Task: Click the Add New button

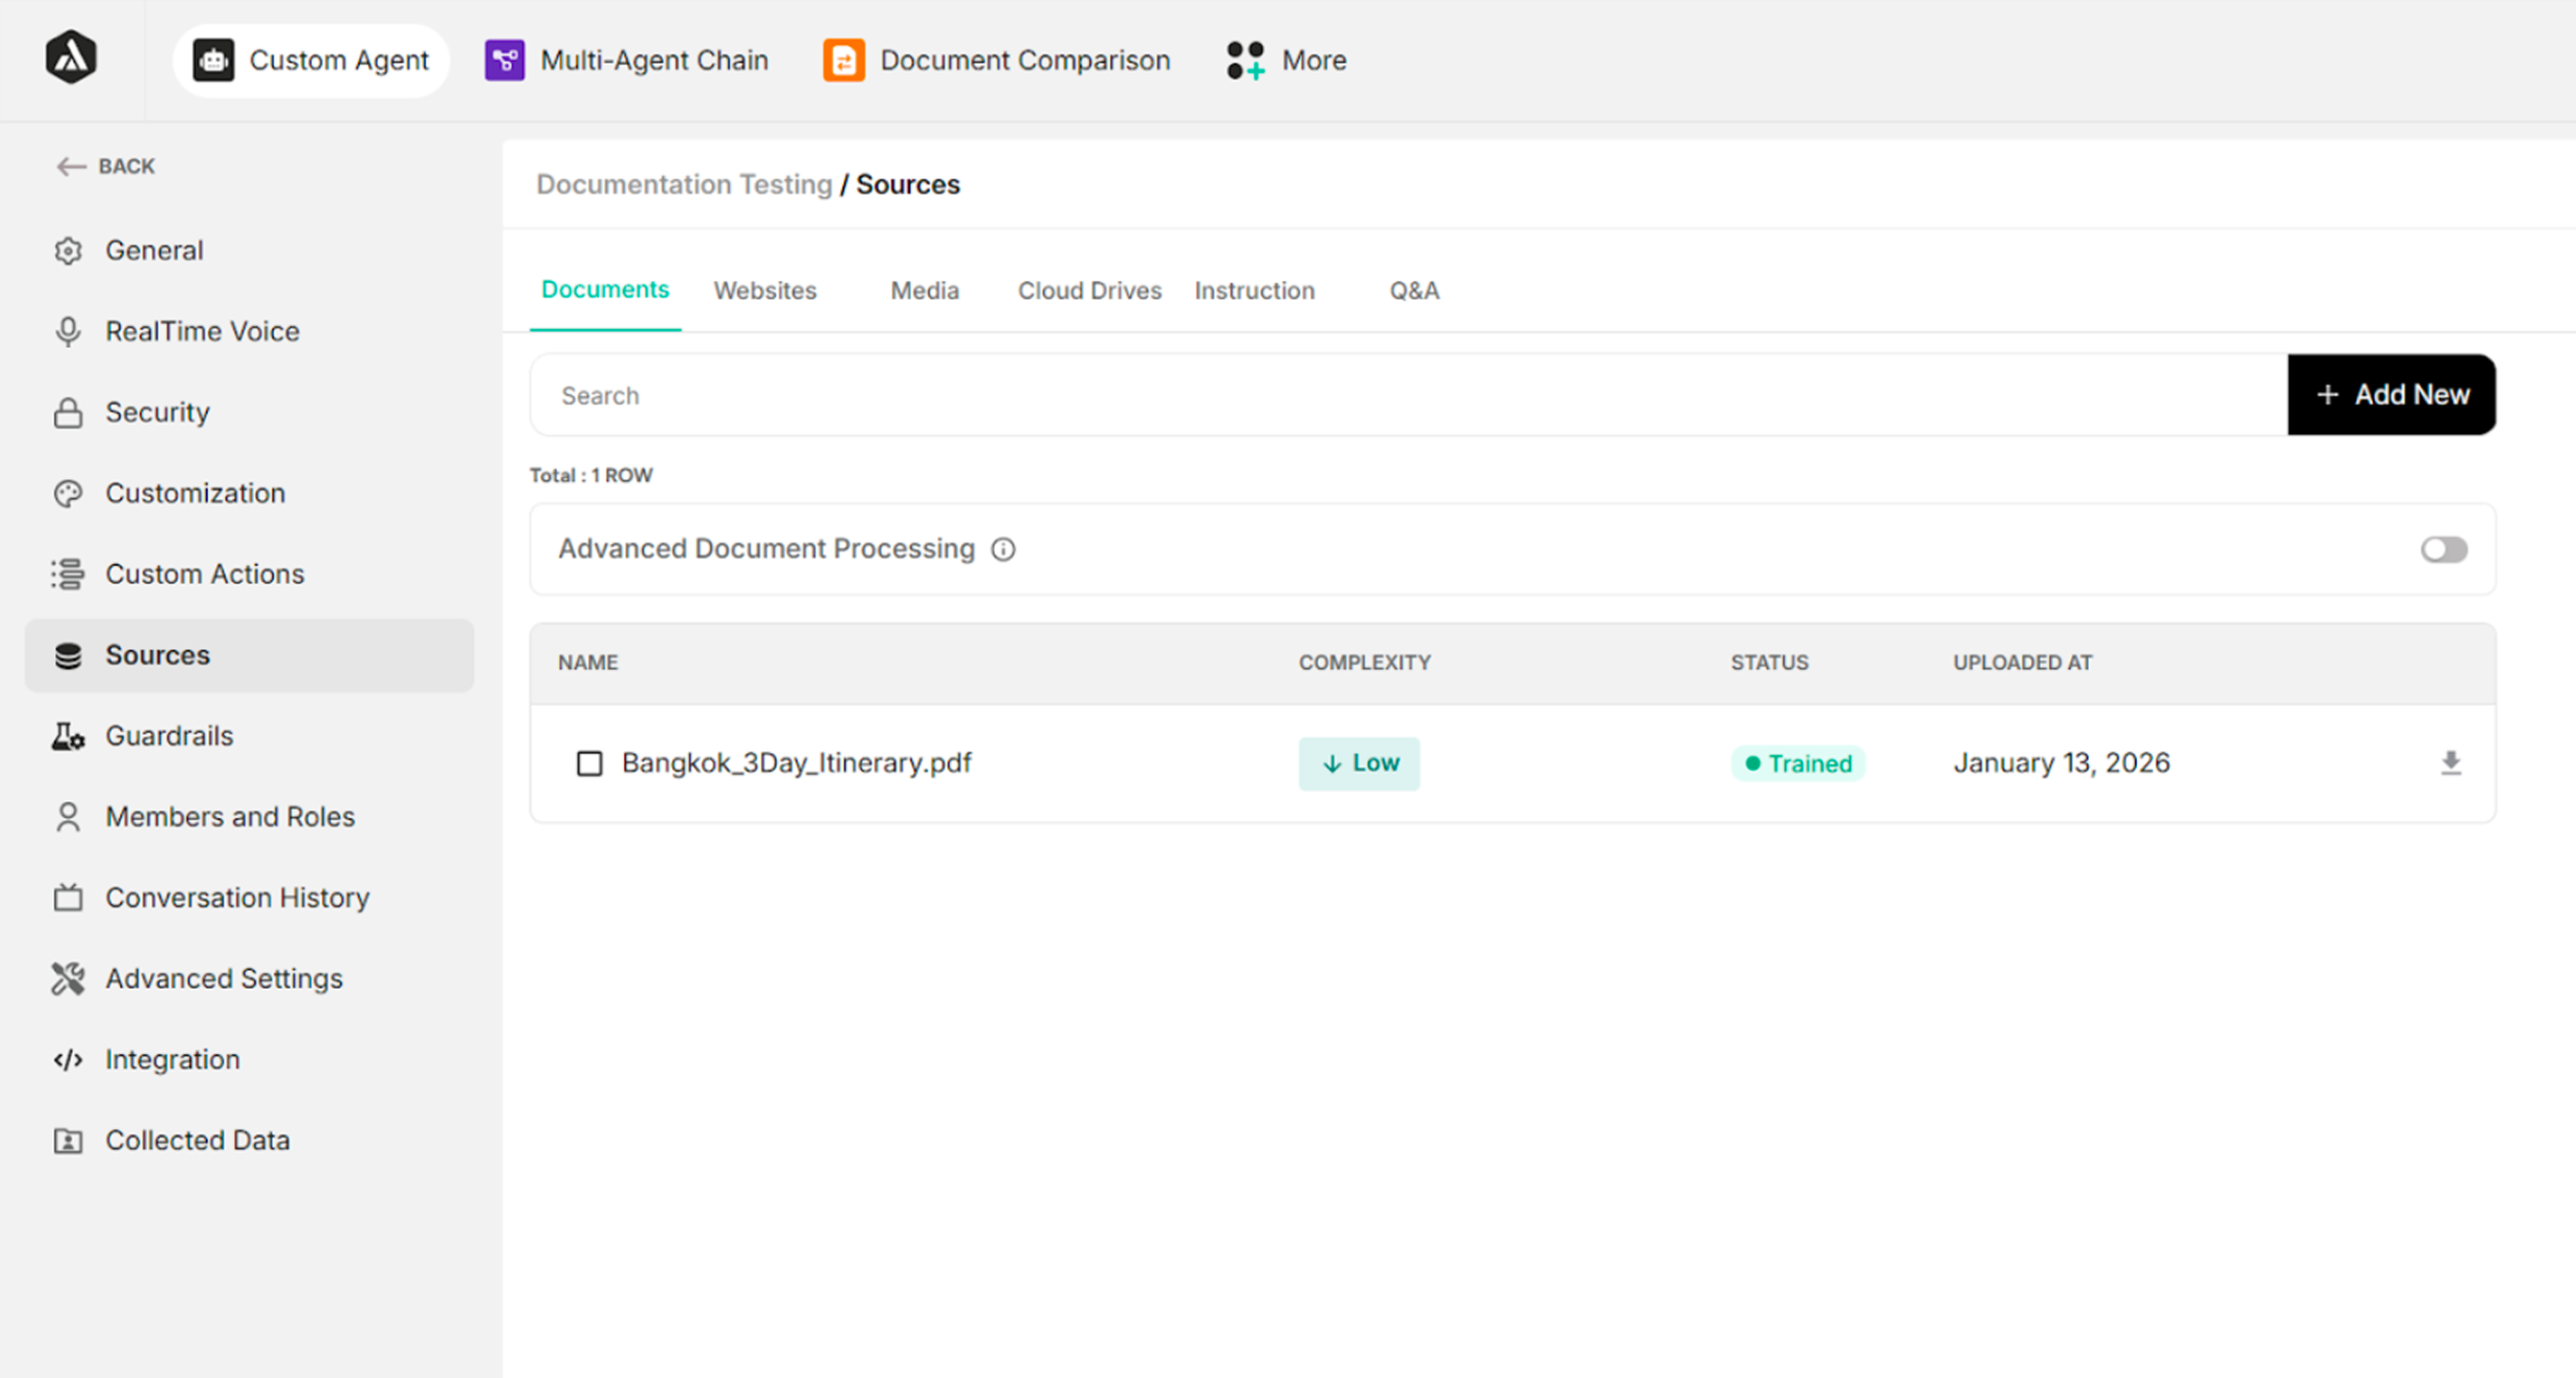Action: tap(2392, 395)
